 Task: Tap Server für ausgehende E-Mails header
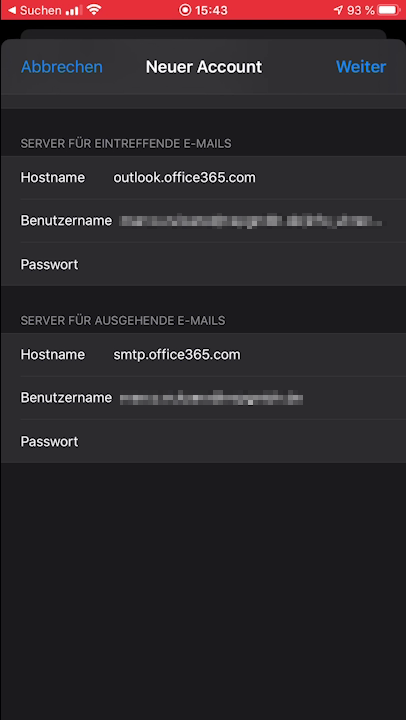[x=123, y=321]
